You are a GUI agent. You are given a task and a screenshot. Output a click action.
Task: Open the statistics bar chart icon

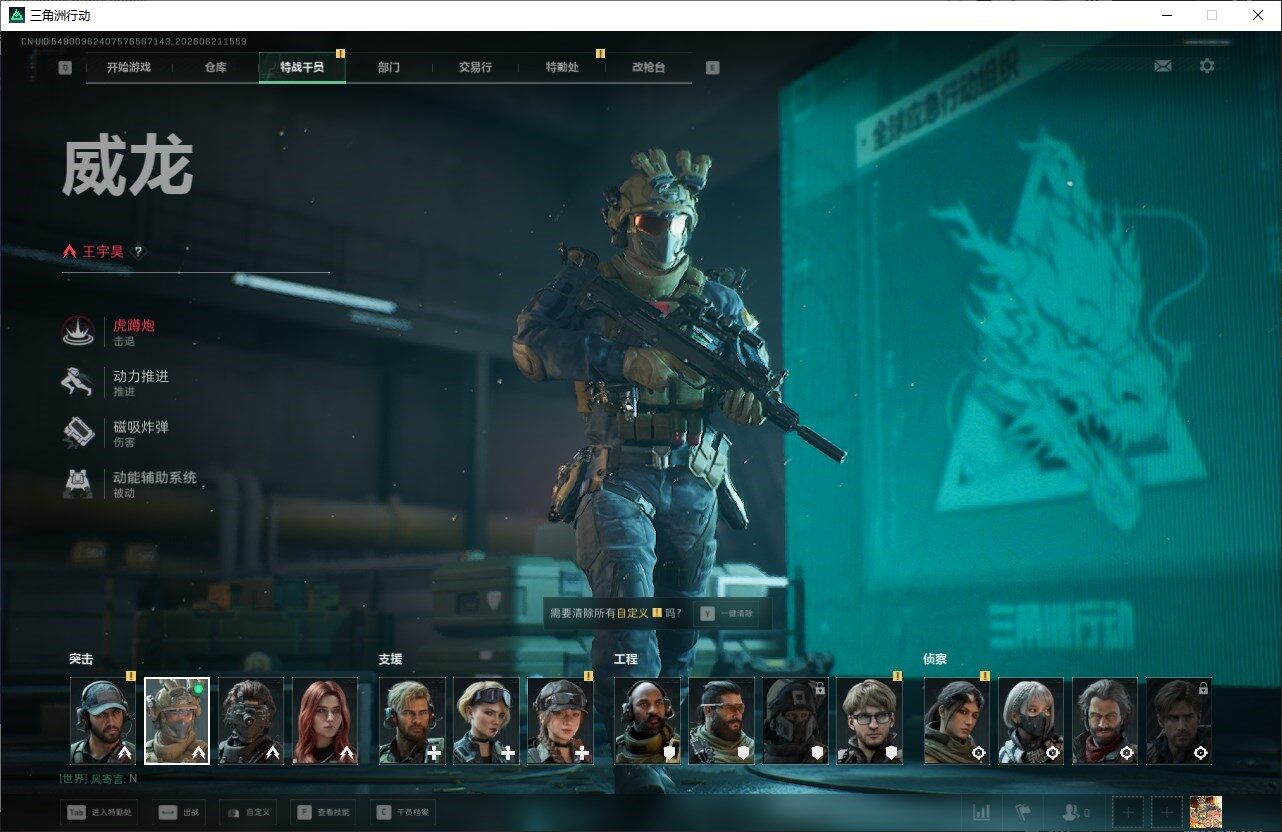[x=982, y=812]
